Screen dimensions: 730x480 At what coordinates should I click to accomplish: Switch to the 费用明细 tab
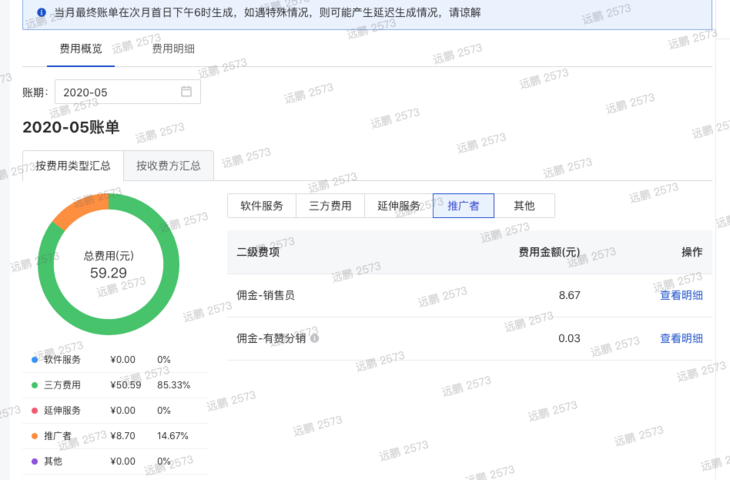(173, 48)
